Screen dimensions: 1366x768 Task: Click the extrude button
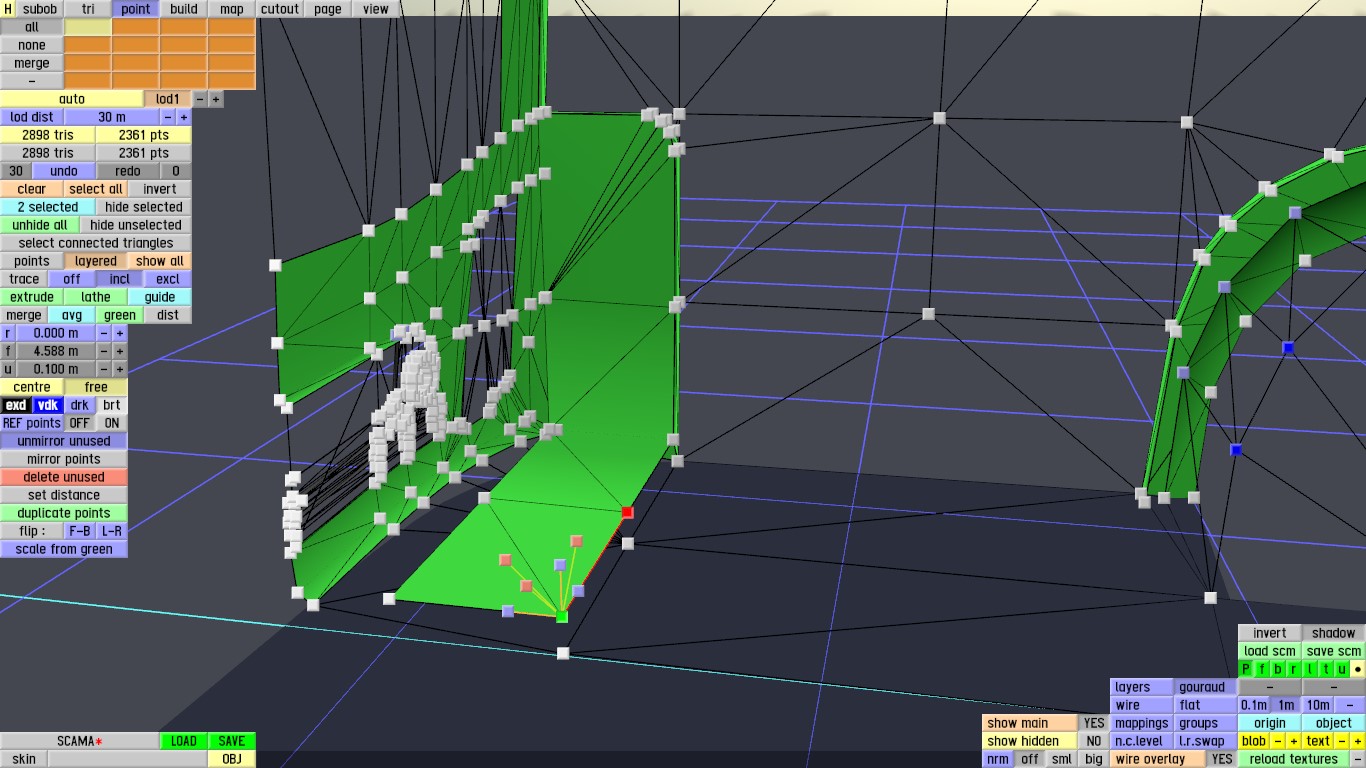(x=32, y=297)
